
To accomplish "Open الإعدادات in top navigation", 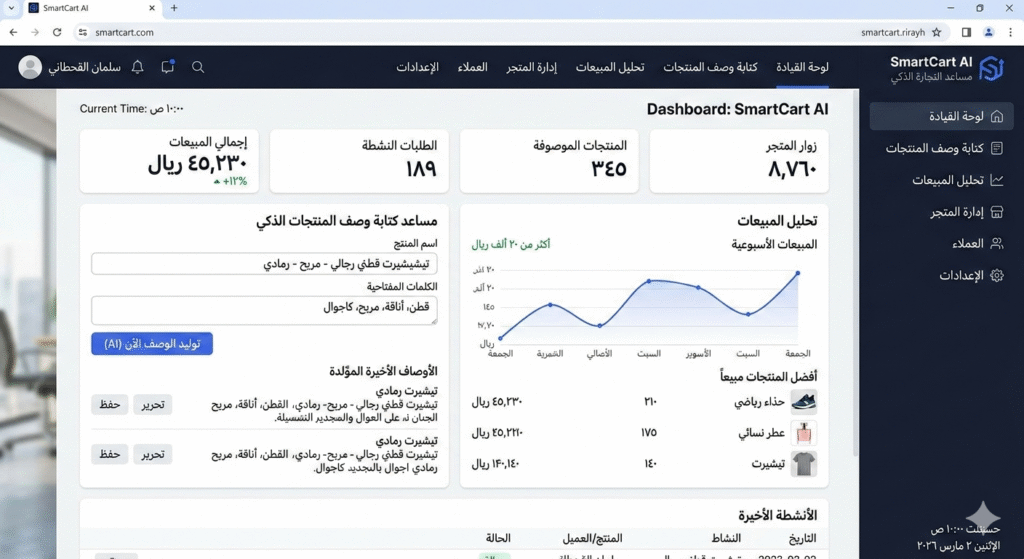I will click(x=417, y=67).
